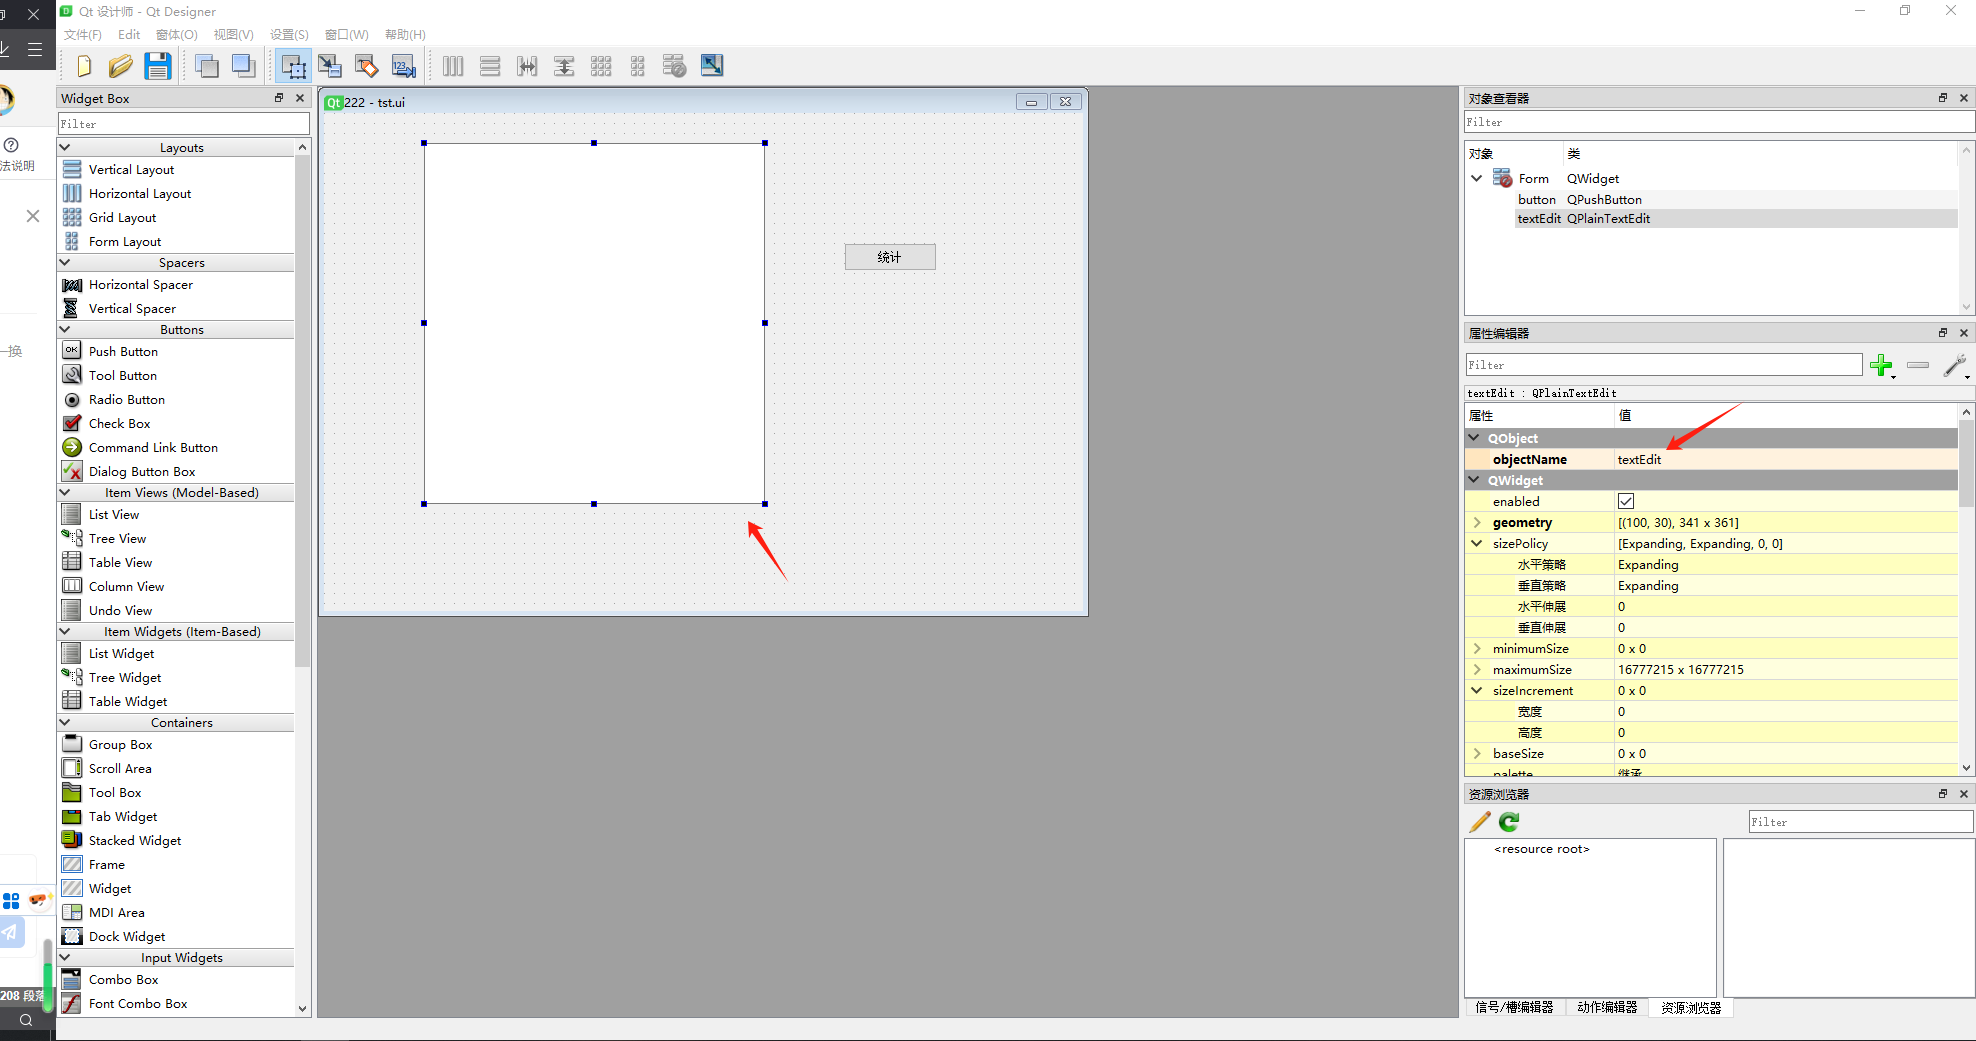Save the form with the floppy icon

157,66
